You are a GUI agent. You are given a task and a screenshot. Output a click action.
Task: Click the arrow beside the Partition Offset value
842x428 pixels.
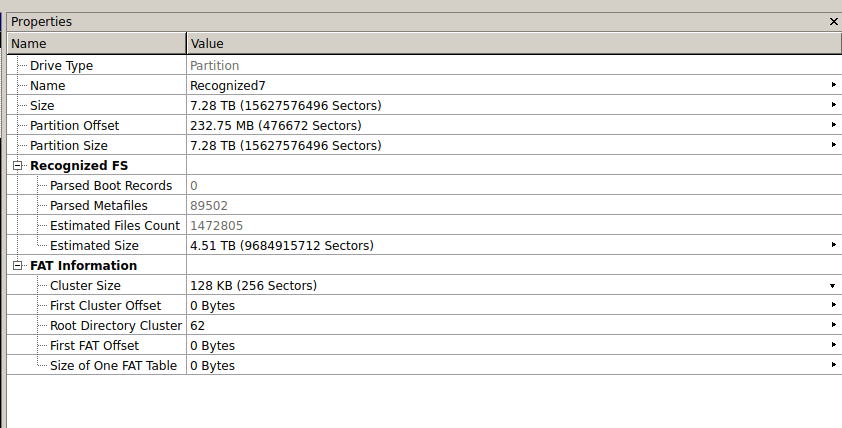833,125
